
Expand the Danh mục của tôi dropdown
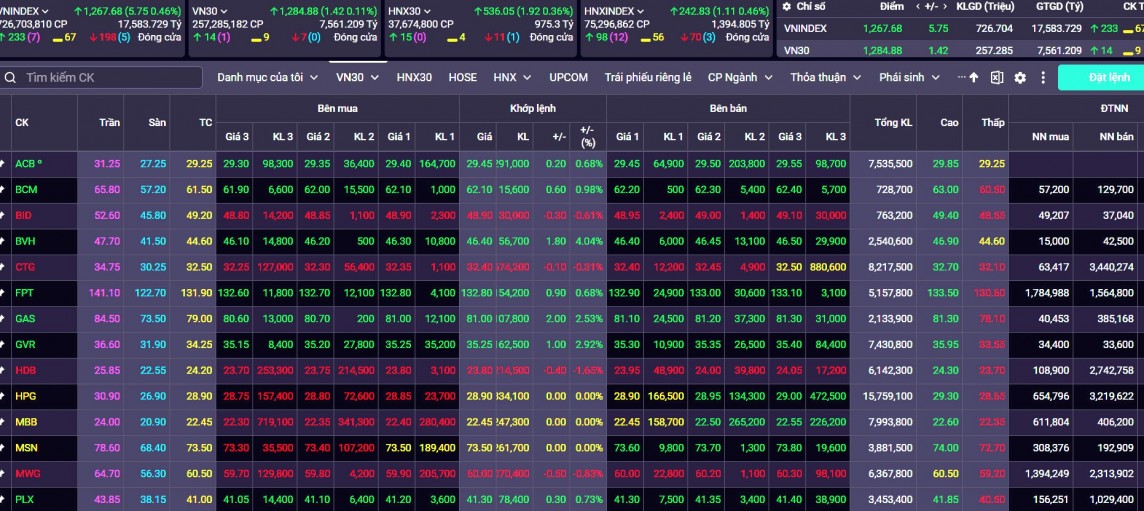(x=267, y=77)
